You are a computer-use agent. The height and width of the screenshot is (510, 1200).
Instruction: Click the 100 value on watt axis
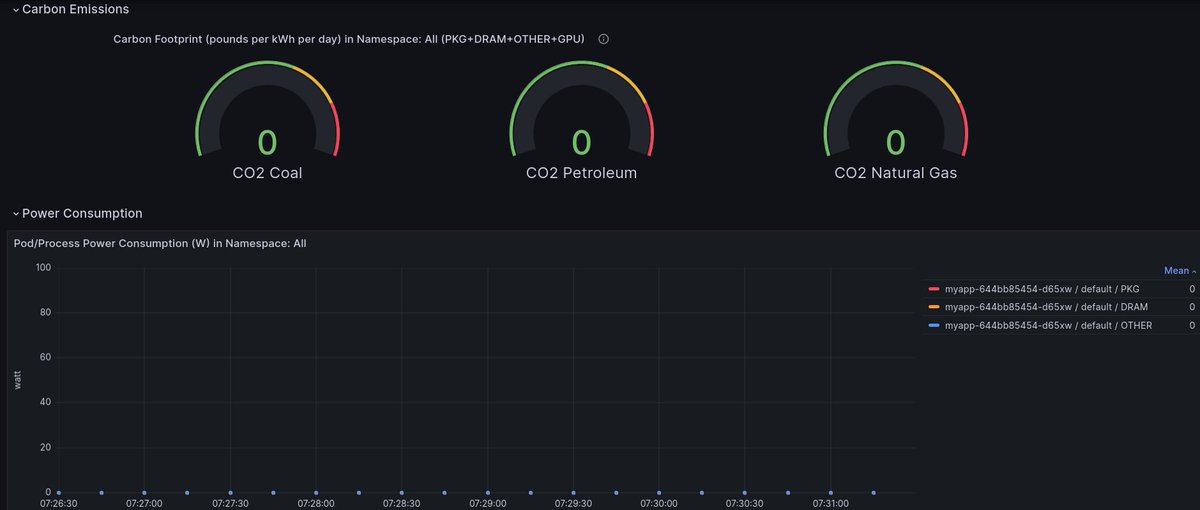[x=42, y=267]
